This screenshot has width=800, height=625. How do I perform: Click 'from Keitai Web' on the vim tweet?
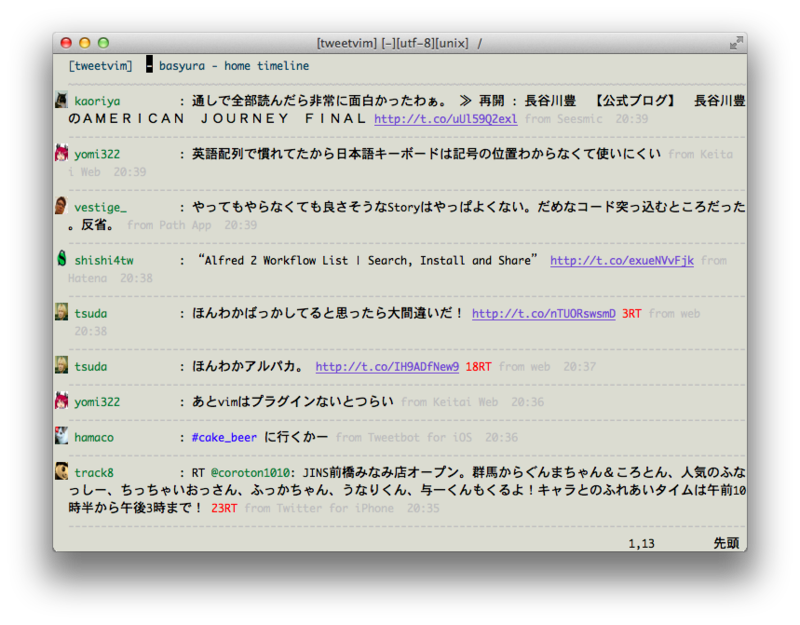click(x=449, y=402)
